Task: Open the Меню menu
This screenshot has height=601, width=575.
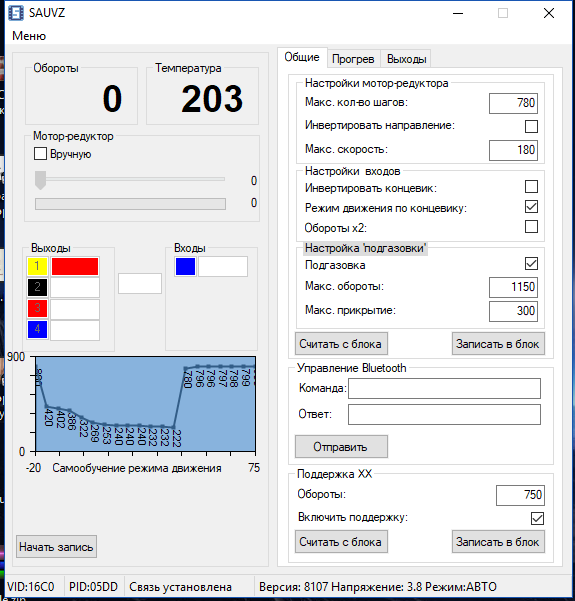Action: click(29, 36)
